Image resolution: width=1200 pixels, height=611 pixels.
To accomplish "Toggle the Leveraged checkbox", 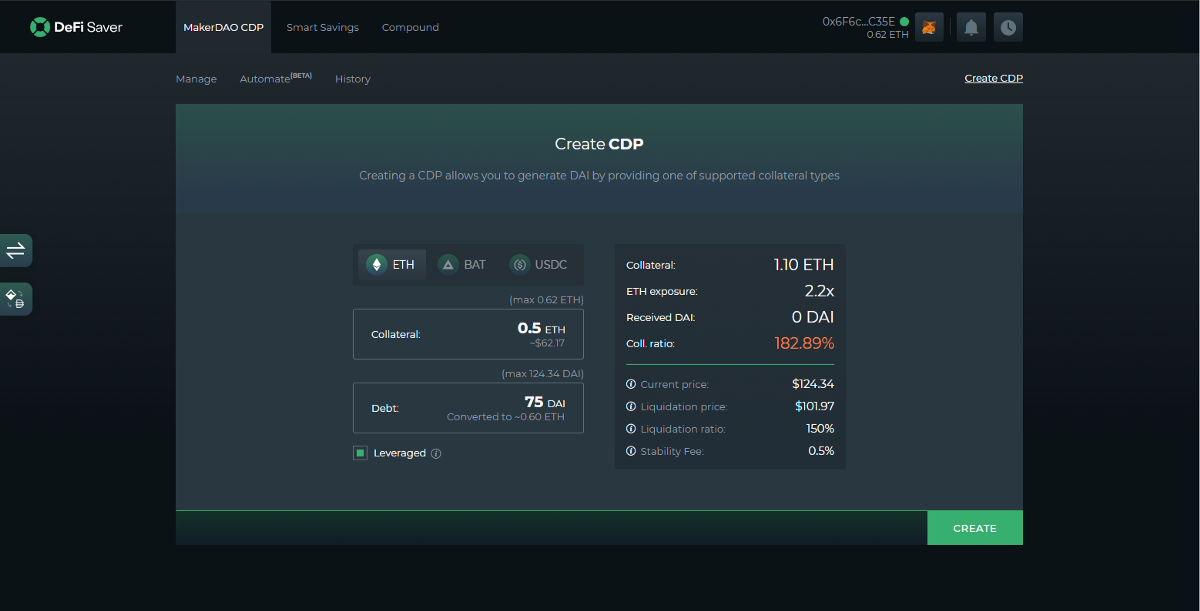I will [x=360, y=453].
